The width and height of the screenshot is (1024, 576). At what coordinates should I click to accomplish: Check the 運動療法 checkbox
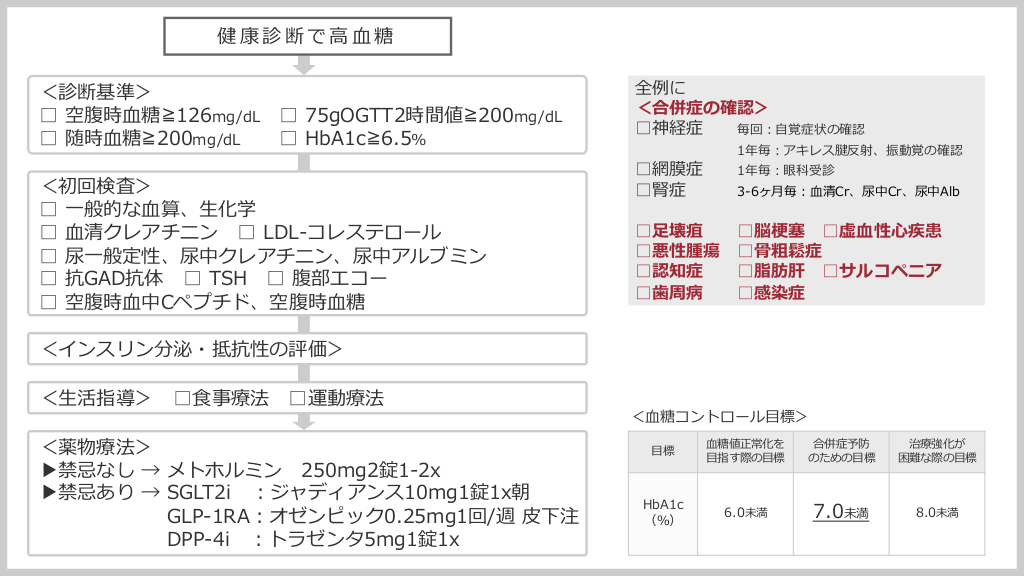click(x=297, y=398)
